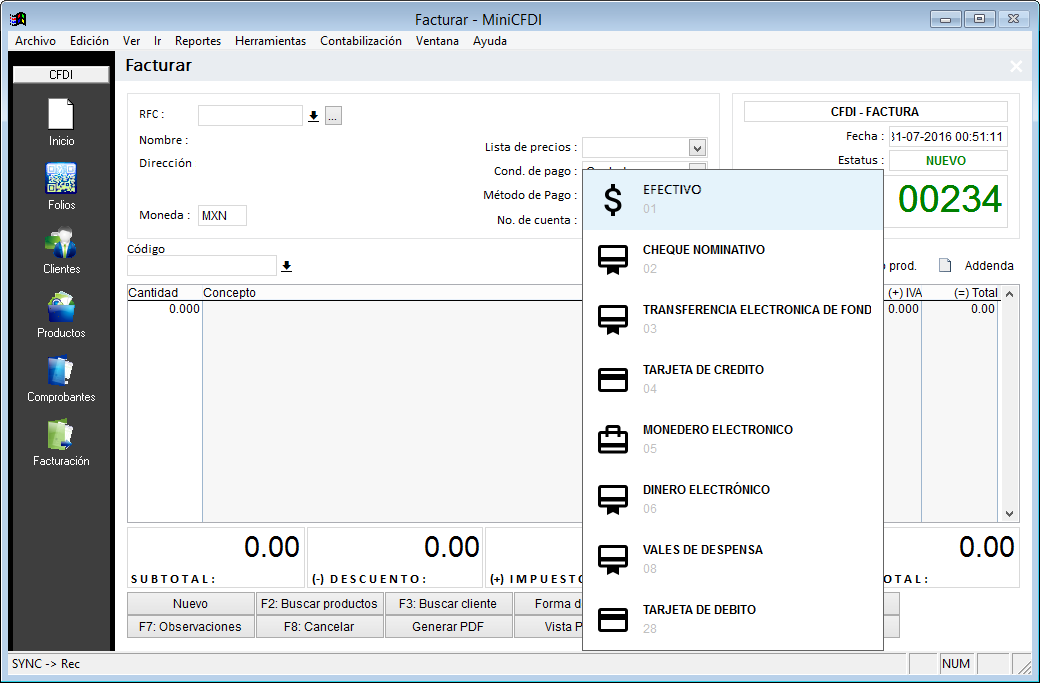
Task: Click the Código input field
Action: [x=202, y=265]
